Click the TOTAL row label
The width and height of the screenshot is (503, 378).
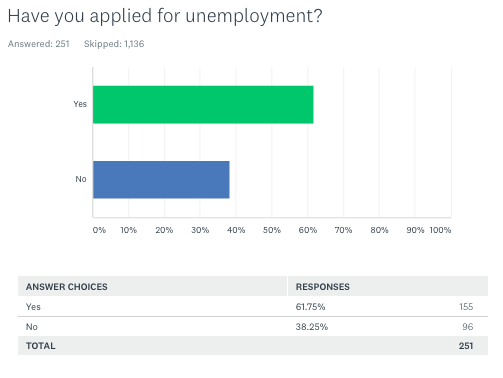click(41, 346)
